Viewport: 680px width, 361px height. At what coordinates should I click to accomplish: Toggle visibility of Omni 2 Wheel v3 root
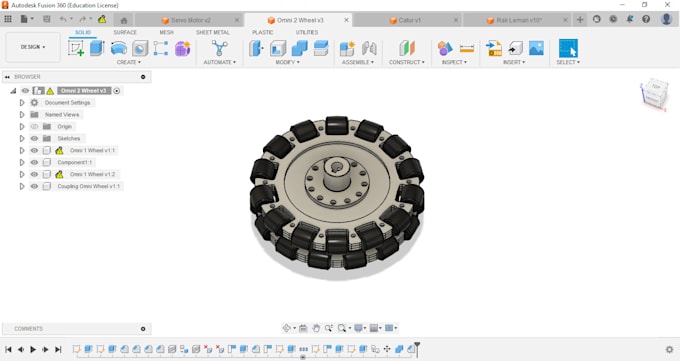click(x=26, y=91)
